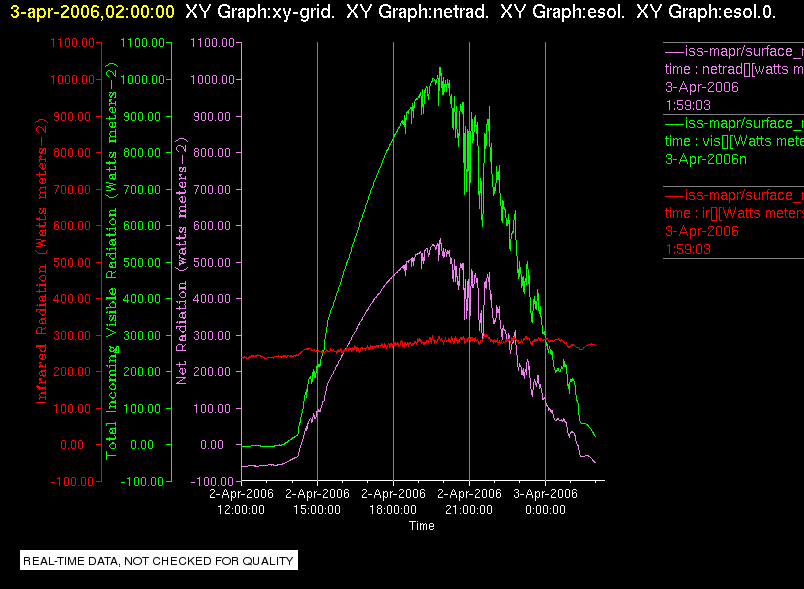The height and width of the screenshot is (589, 804).
Task: Click the peak of the green visible radiation curve
Action: tap(440, 68)
